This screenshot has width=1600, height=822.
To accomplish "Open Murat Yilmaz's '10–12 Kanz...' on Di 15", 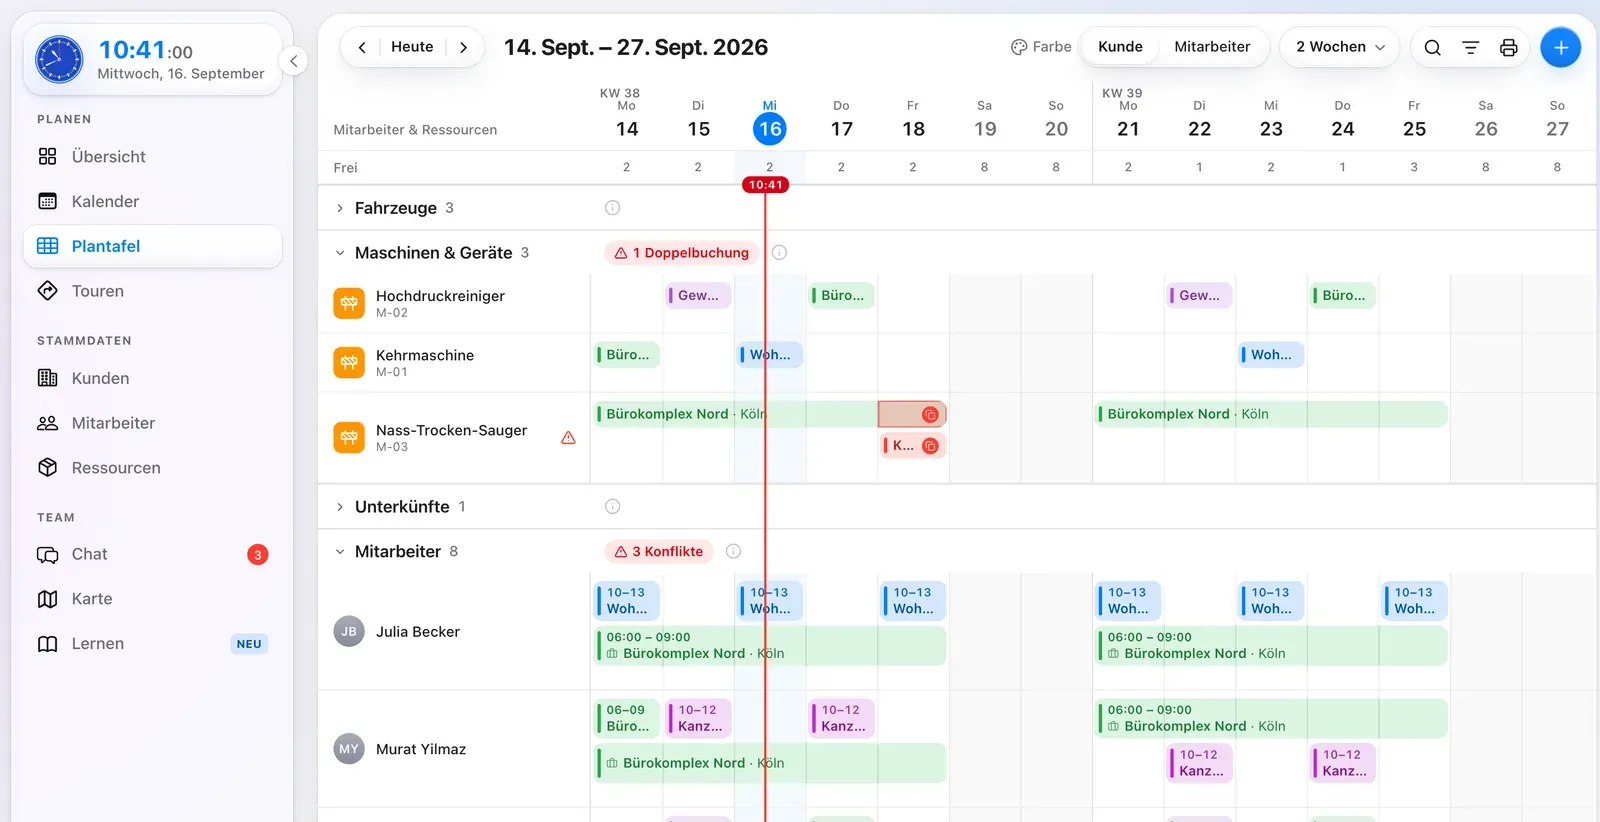I will click(x=699, y=718).
